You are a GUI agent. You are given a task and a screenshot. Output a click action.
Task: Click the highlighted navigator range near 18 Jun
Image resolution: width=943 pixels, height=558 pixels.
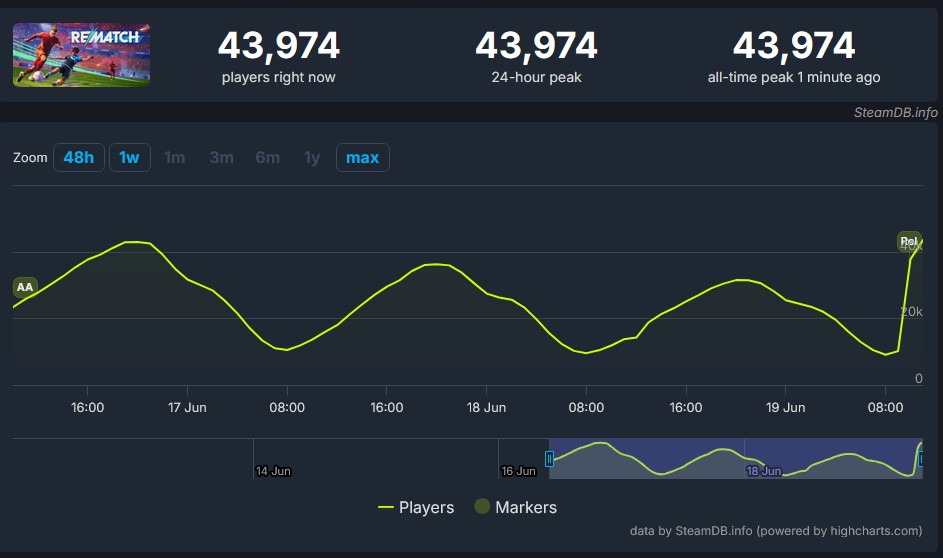coord(736,459)
